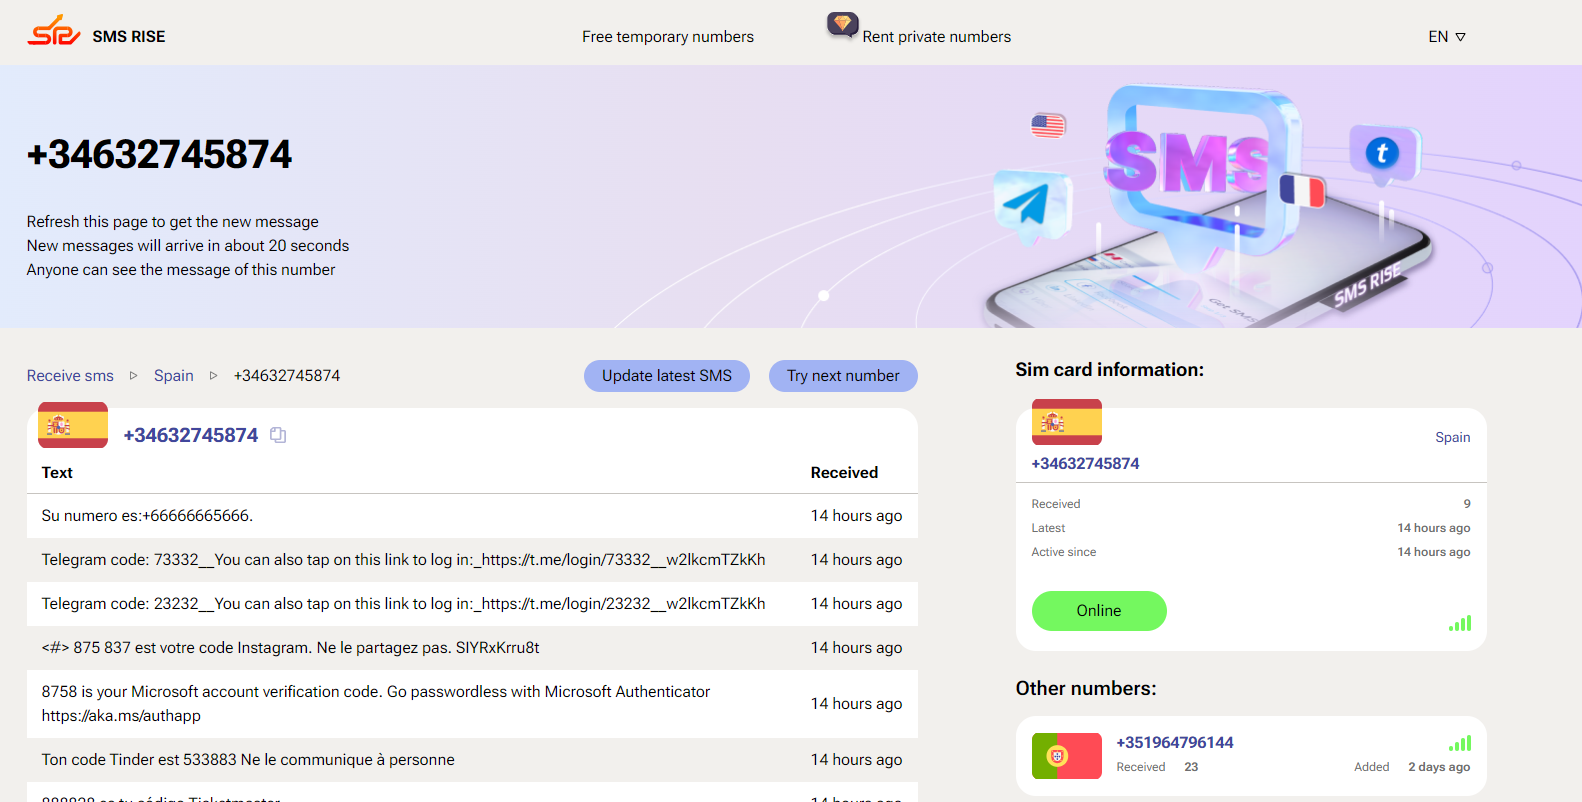Click signal bars next to +351964796144

point(1460,743)
